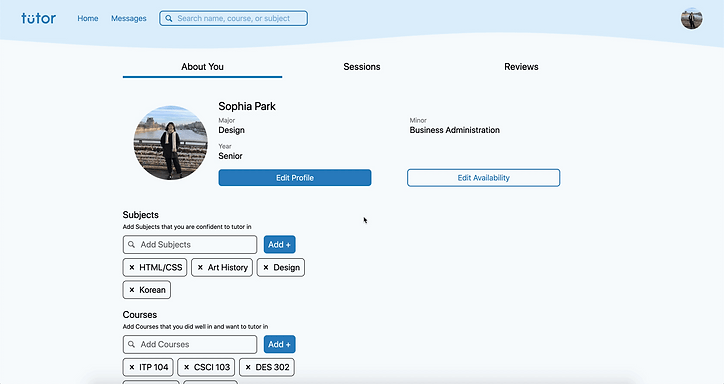Open Messages page

pyautogui.click(x=128, y=18)
